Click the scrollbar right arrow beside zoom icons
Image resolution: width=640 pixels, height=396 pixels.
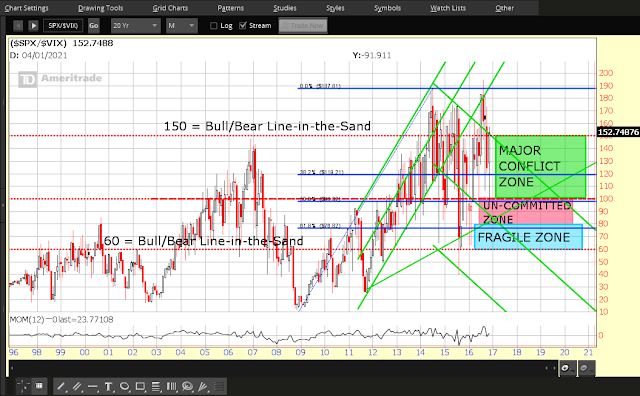pyautogui.click(x=555, y=368)
